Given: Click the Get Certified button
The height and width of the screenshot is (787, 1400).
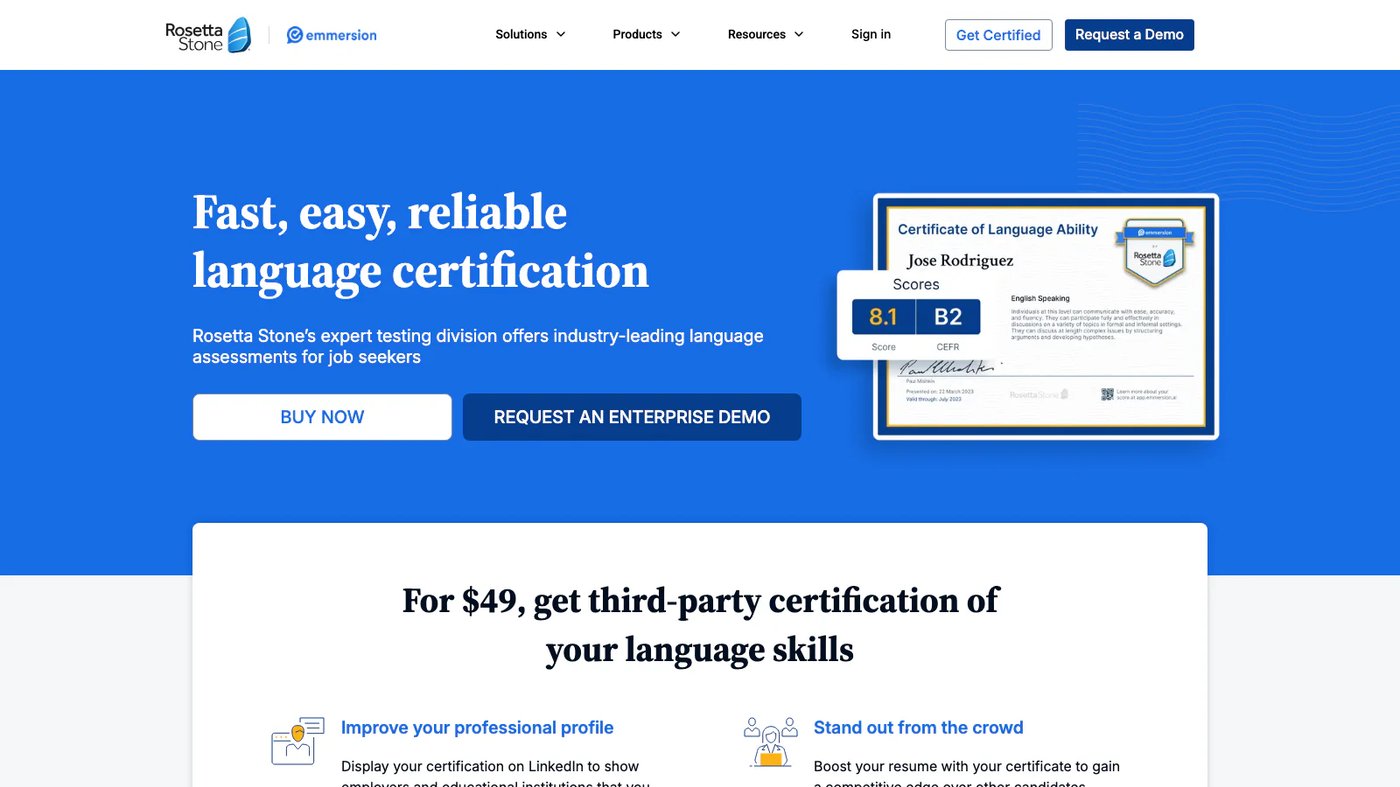Looking at the screenshot, I should click(998, 35).
